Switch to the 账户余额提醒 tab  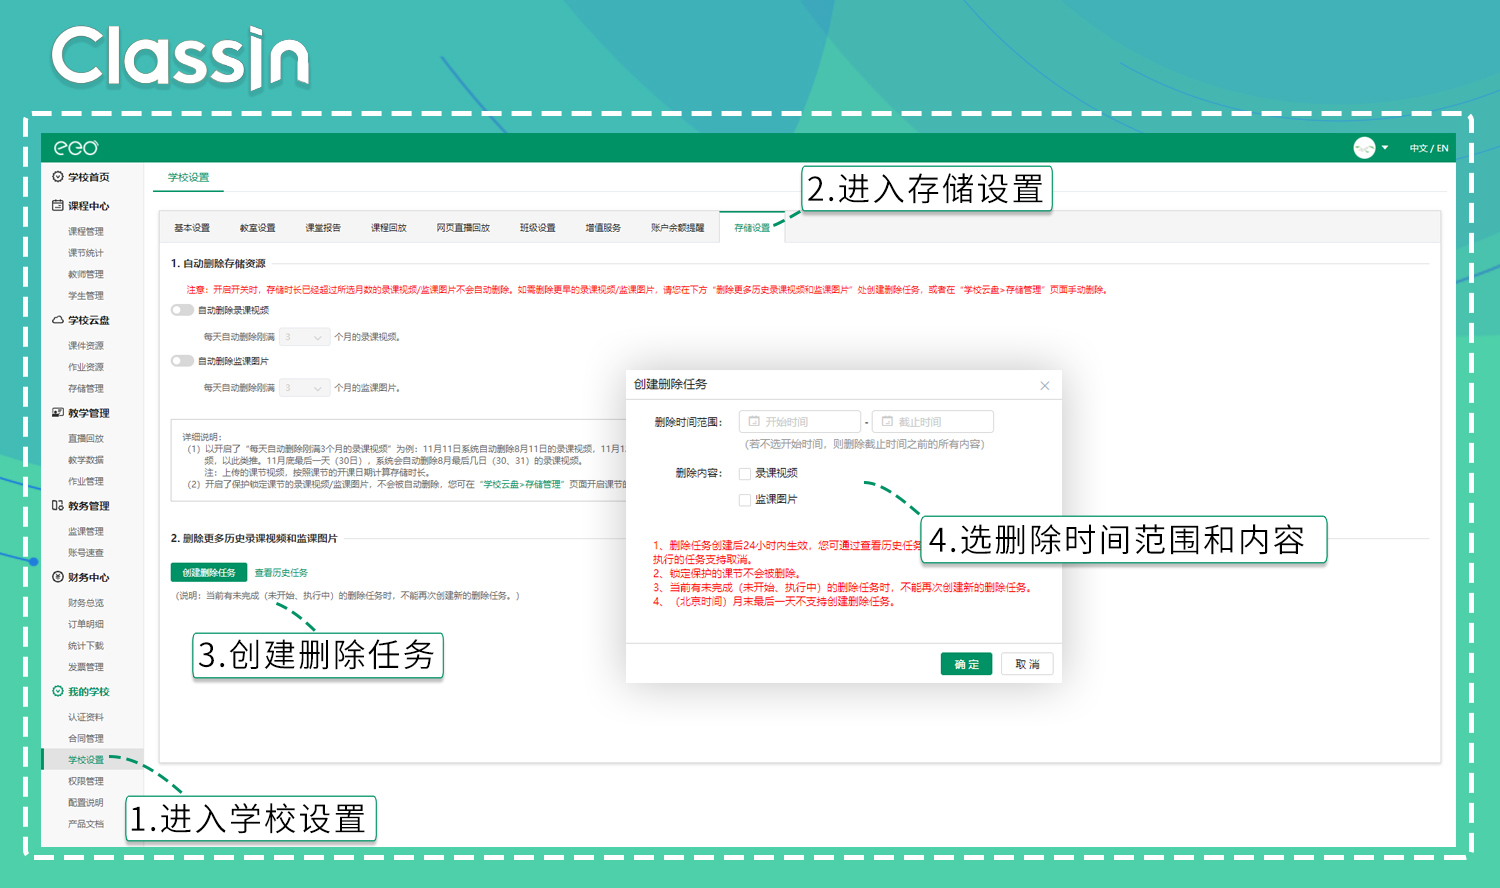click(677, 228)
